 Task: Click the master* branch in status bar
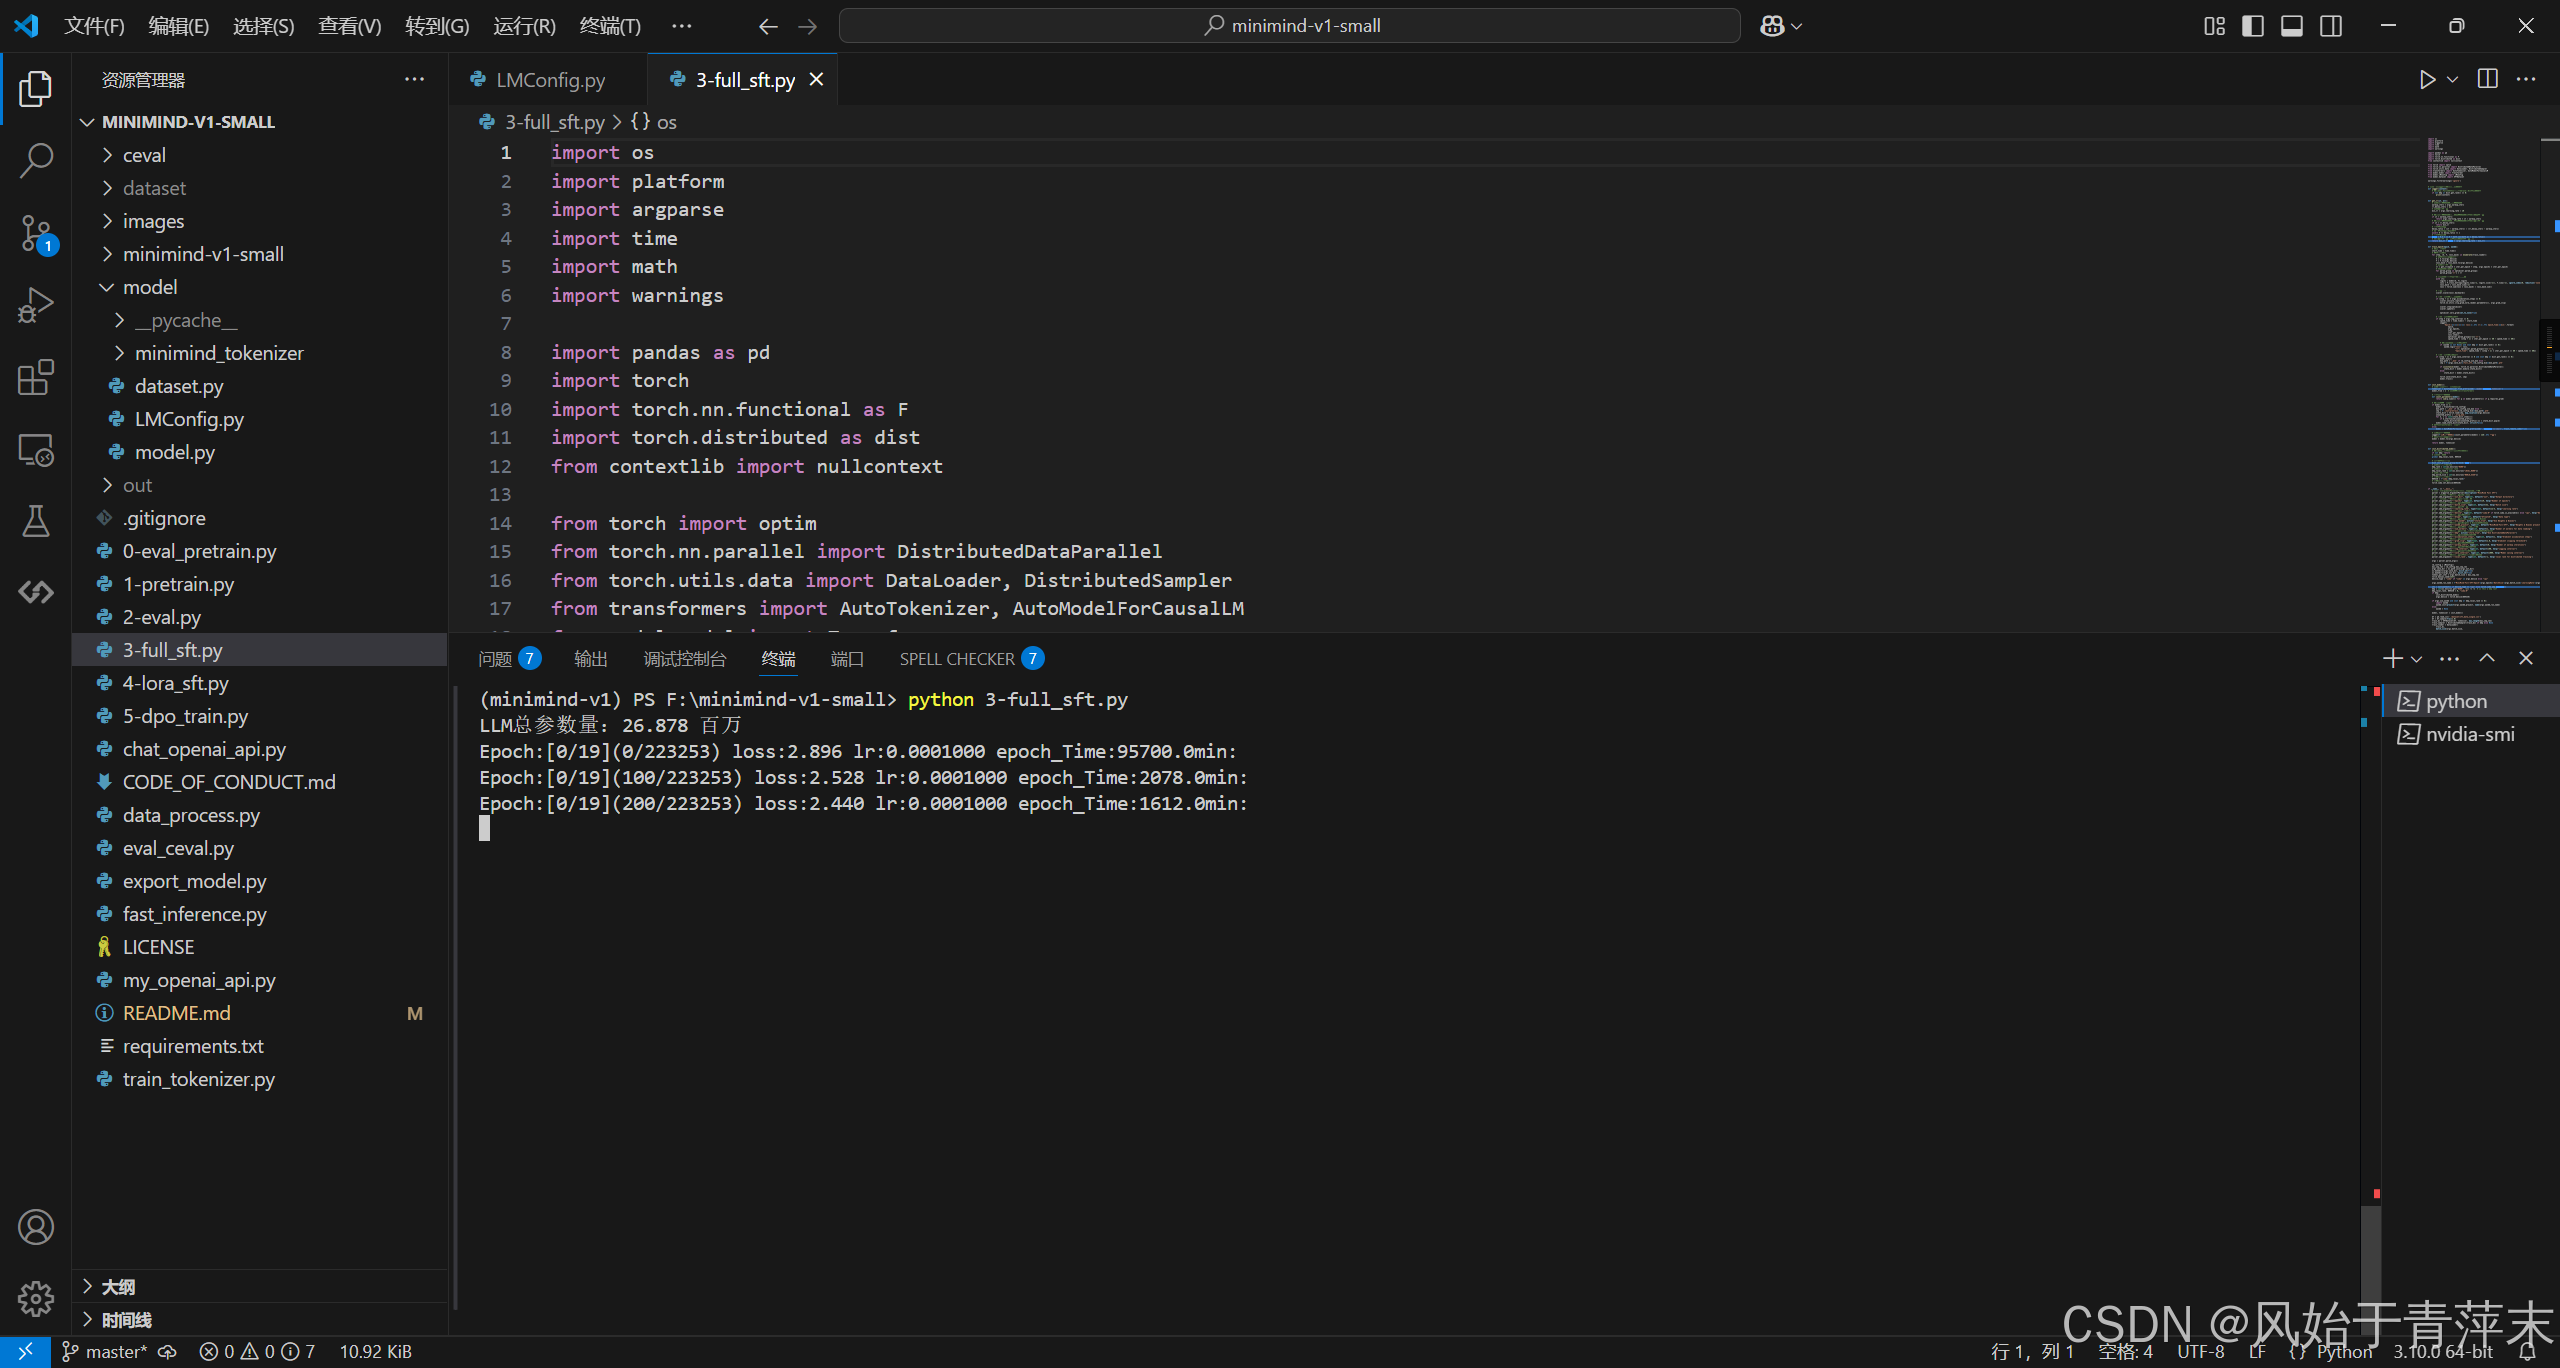(104, 1352)
